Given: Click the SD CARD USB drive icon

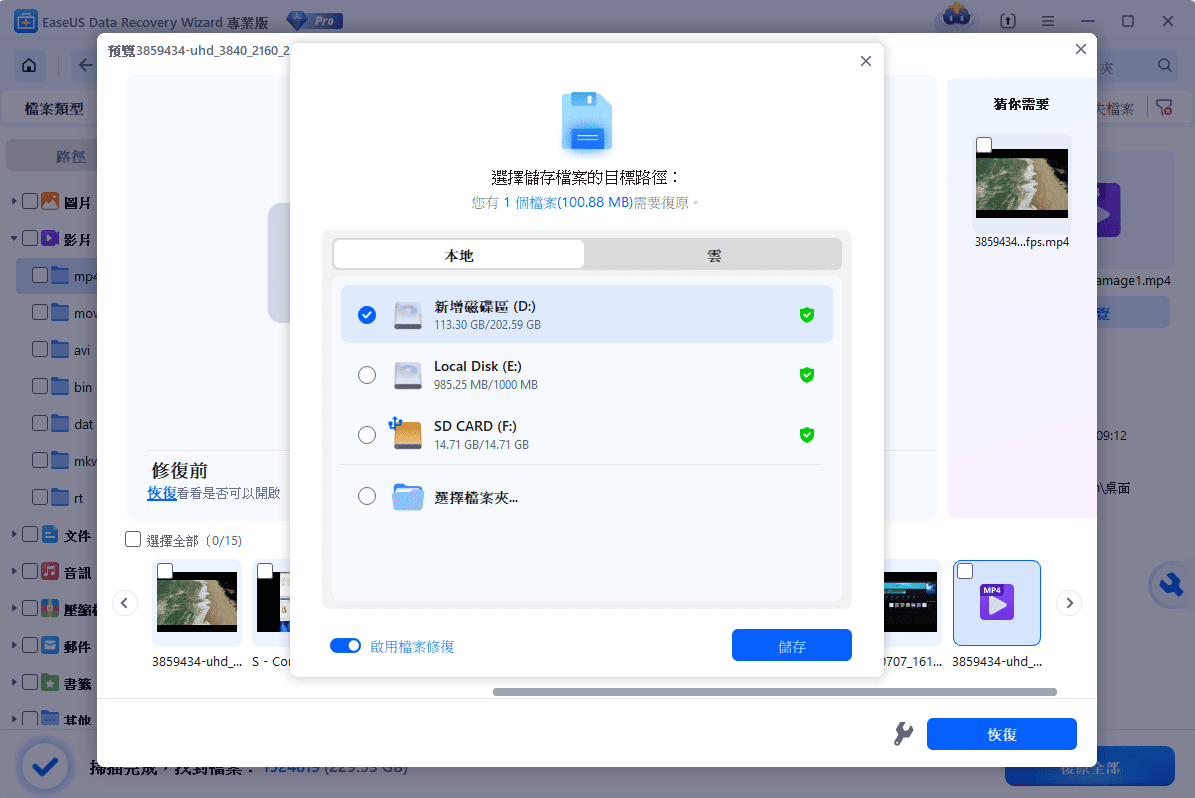Looking at the screenshot, I should coord(406,433).
